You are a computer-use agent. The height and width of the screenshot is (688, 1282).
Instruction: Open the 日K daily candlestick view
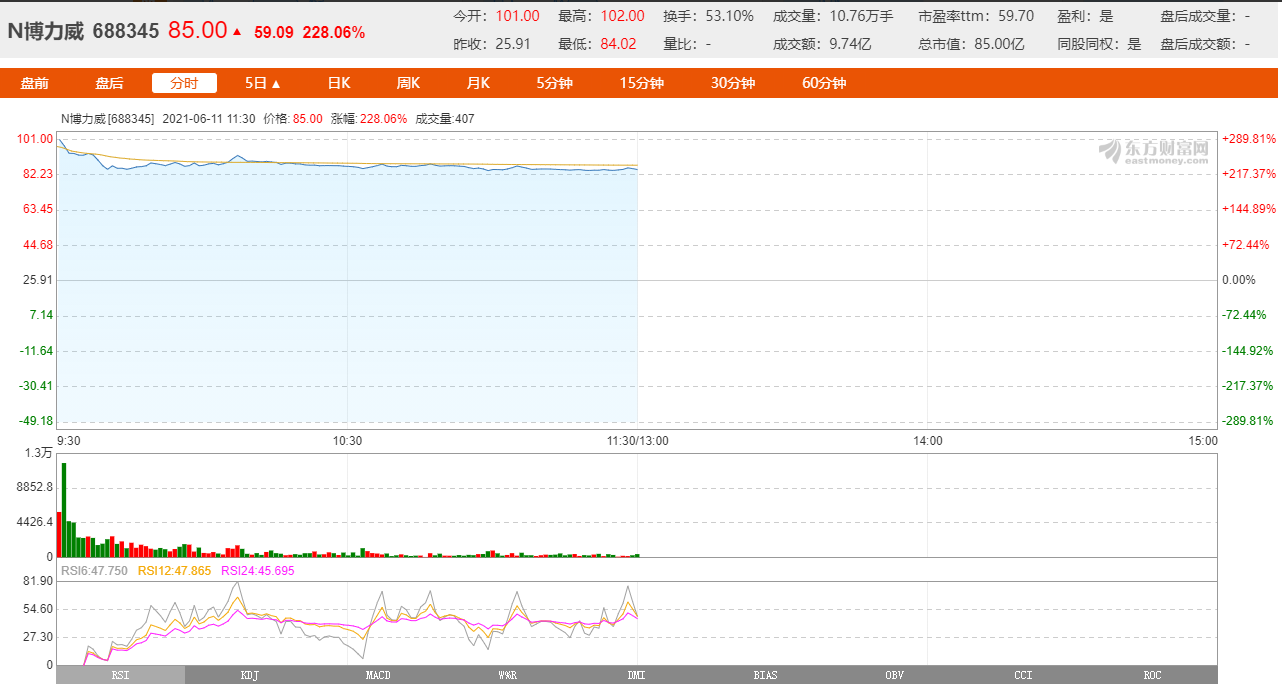[x=339, y=83]
